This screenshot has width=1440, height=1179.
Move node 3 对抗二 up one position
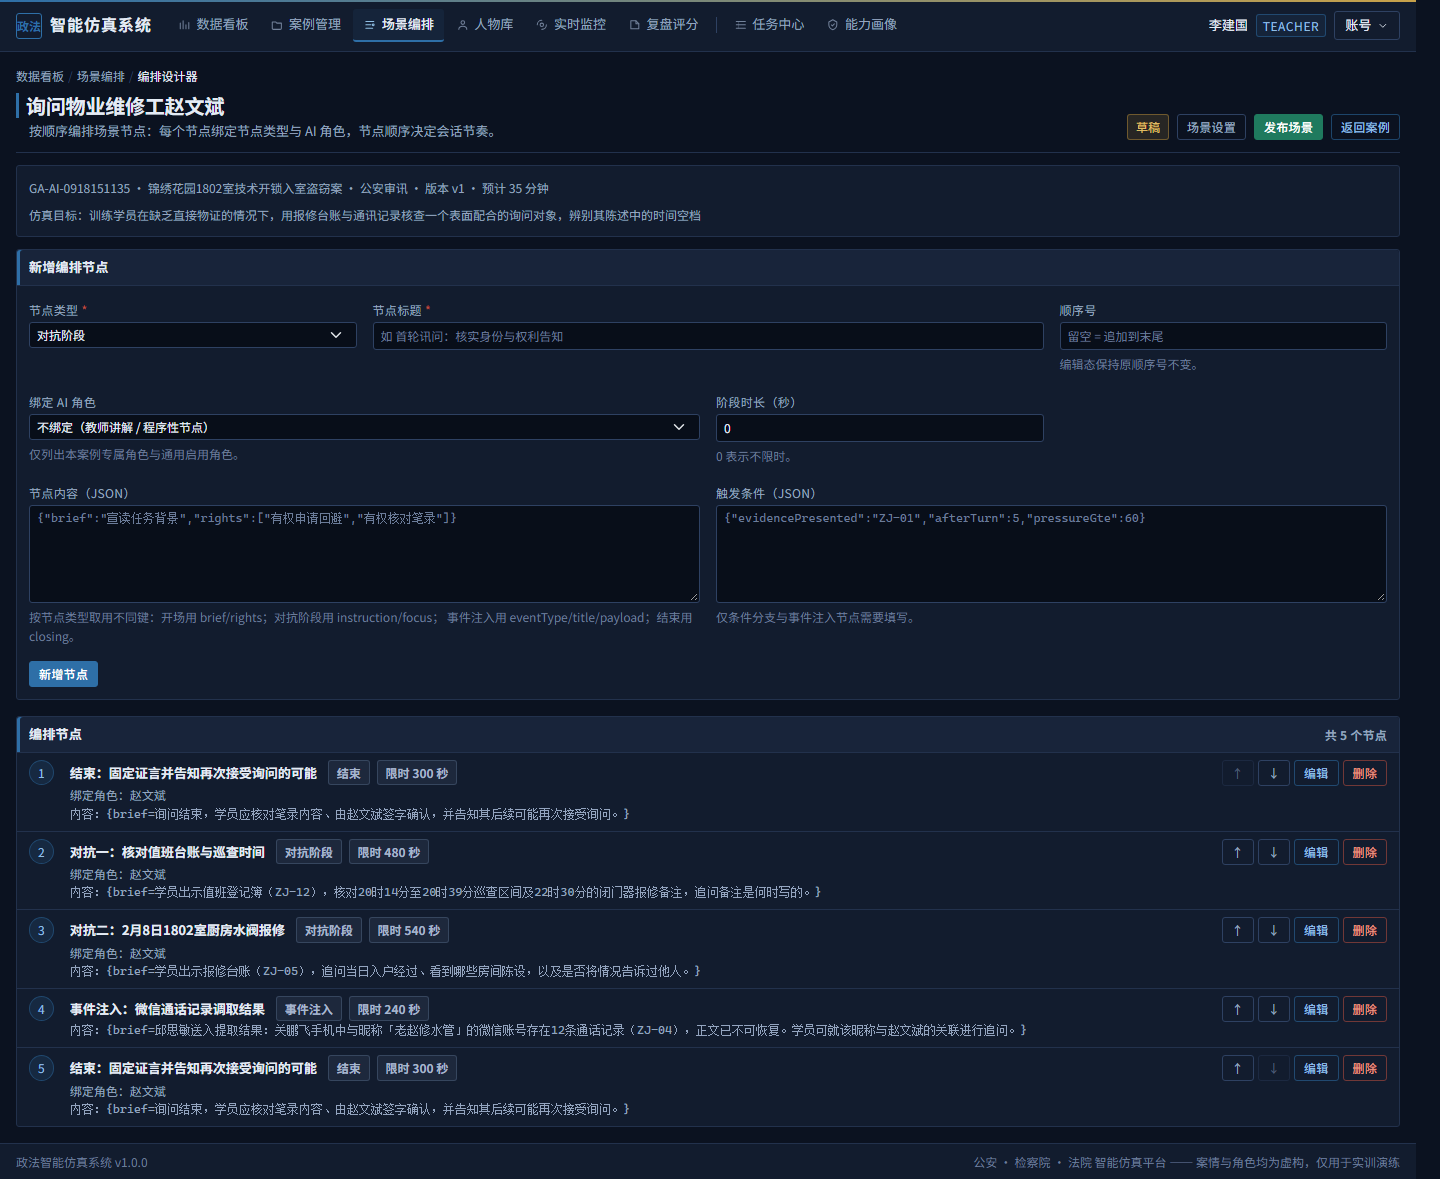click(x=1237, y=930)
